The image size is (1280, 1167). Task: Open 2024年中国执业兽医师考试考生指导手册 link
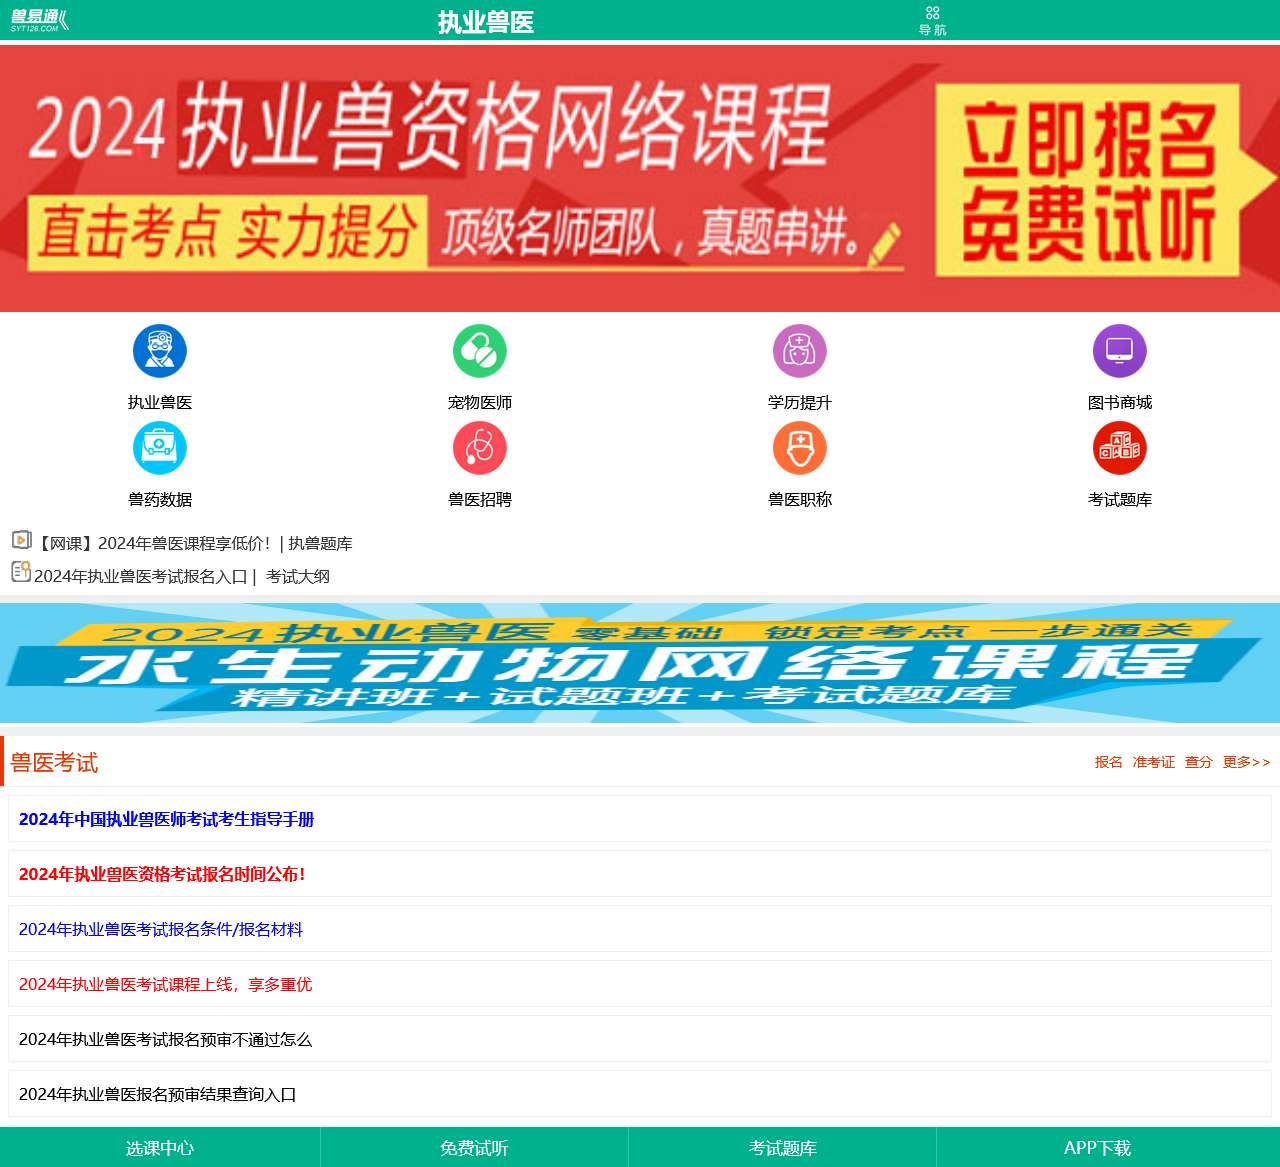(x=167, y=819)
